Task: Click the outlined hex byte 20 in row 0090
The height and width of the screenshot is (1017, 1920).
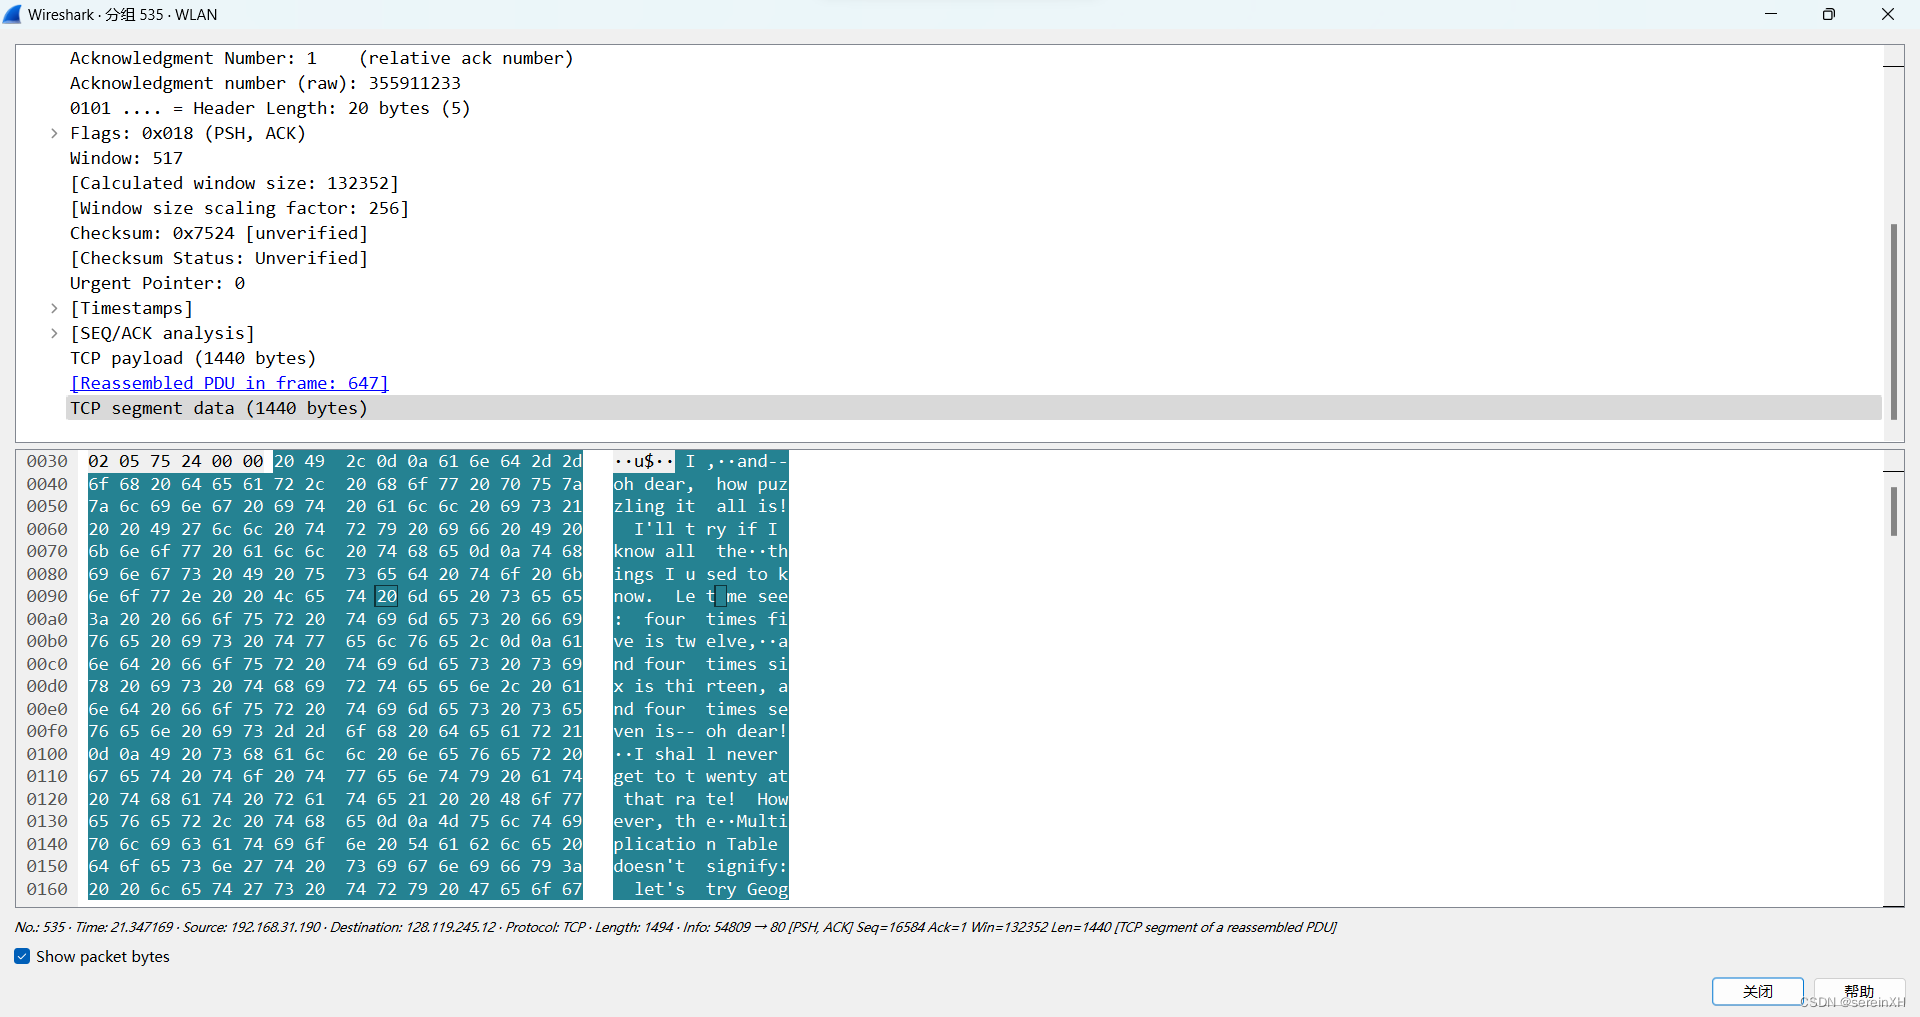Action: 387,596
